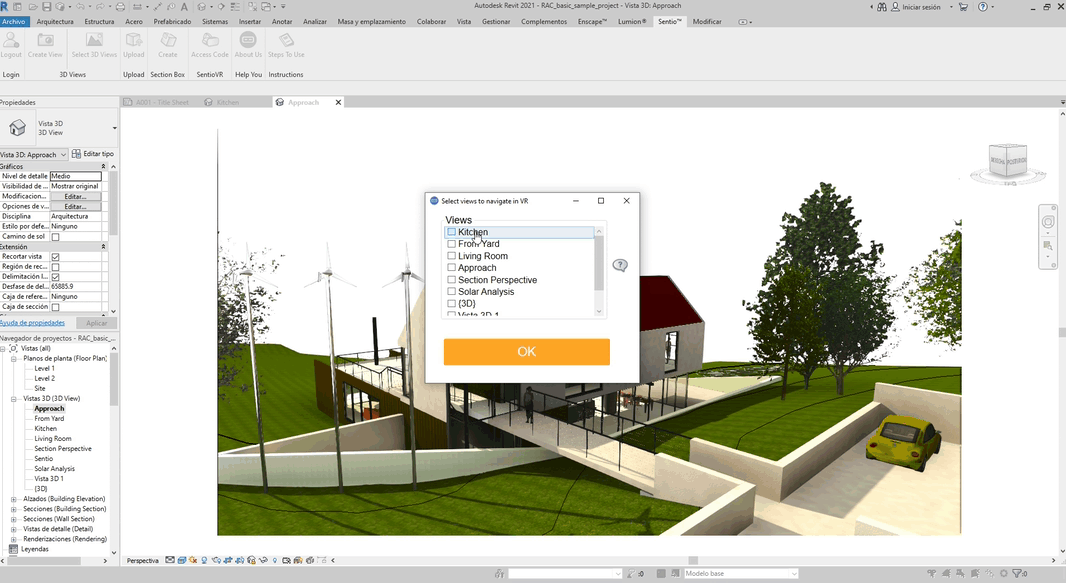Click the About Us icon
The width and height of the screenshot is (1066, 583).
(x=248, y=40)
